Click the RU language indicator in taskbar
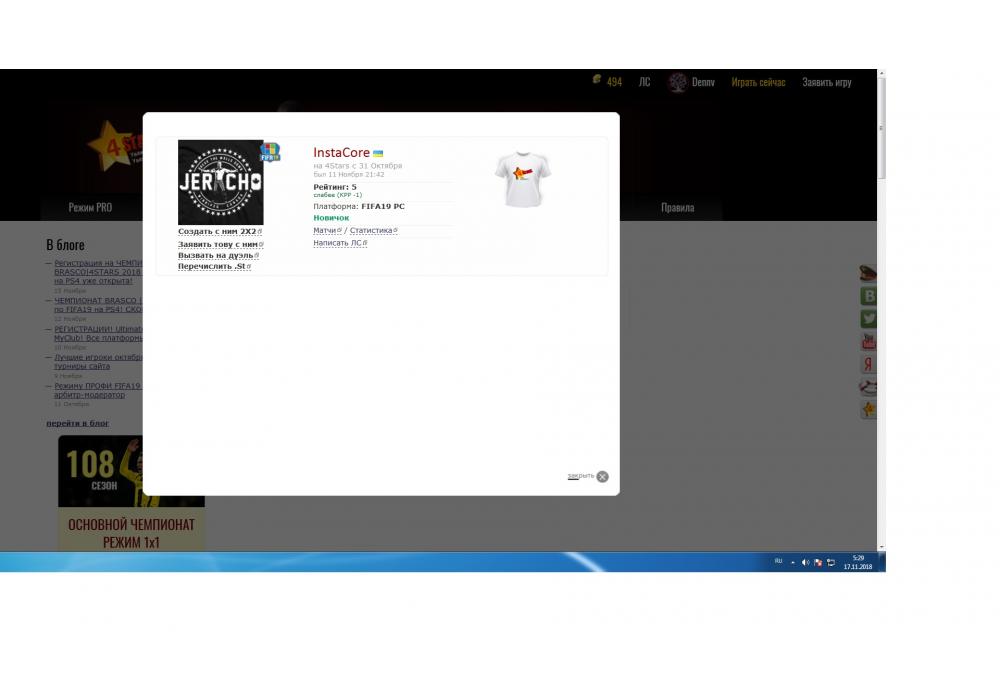Image resolution: width=1000 pixels, height=700 pixels. [x=778, y=562]
